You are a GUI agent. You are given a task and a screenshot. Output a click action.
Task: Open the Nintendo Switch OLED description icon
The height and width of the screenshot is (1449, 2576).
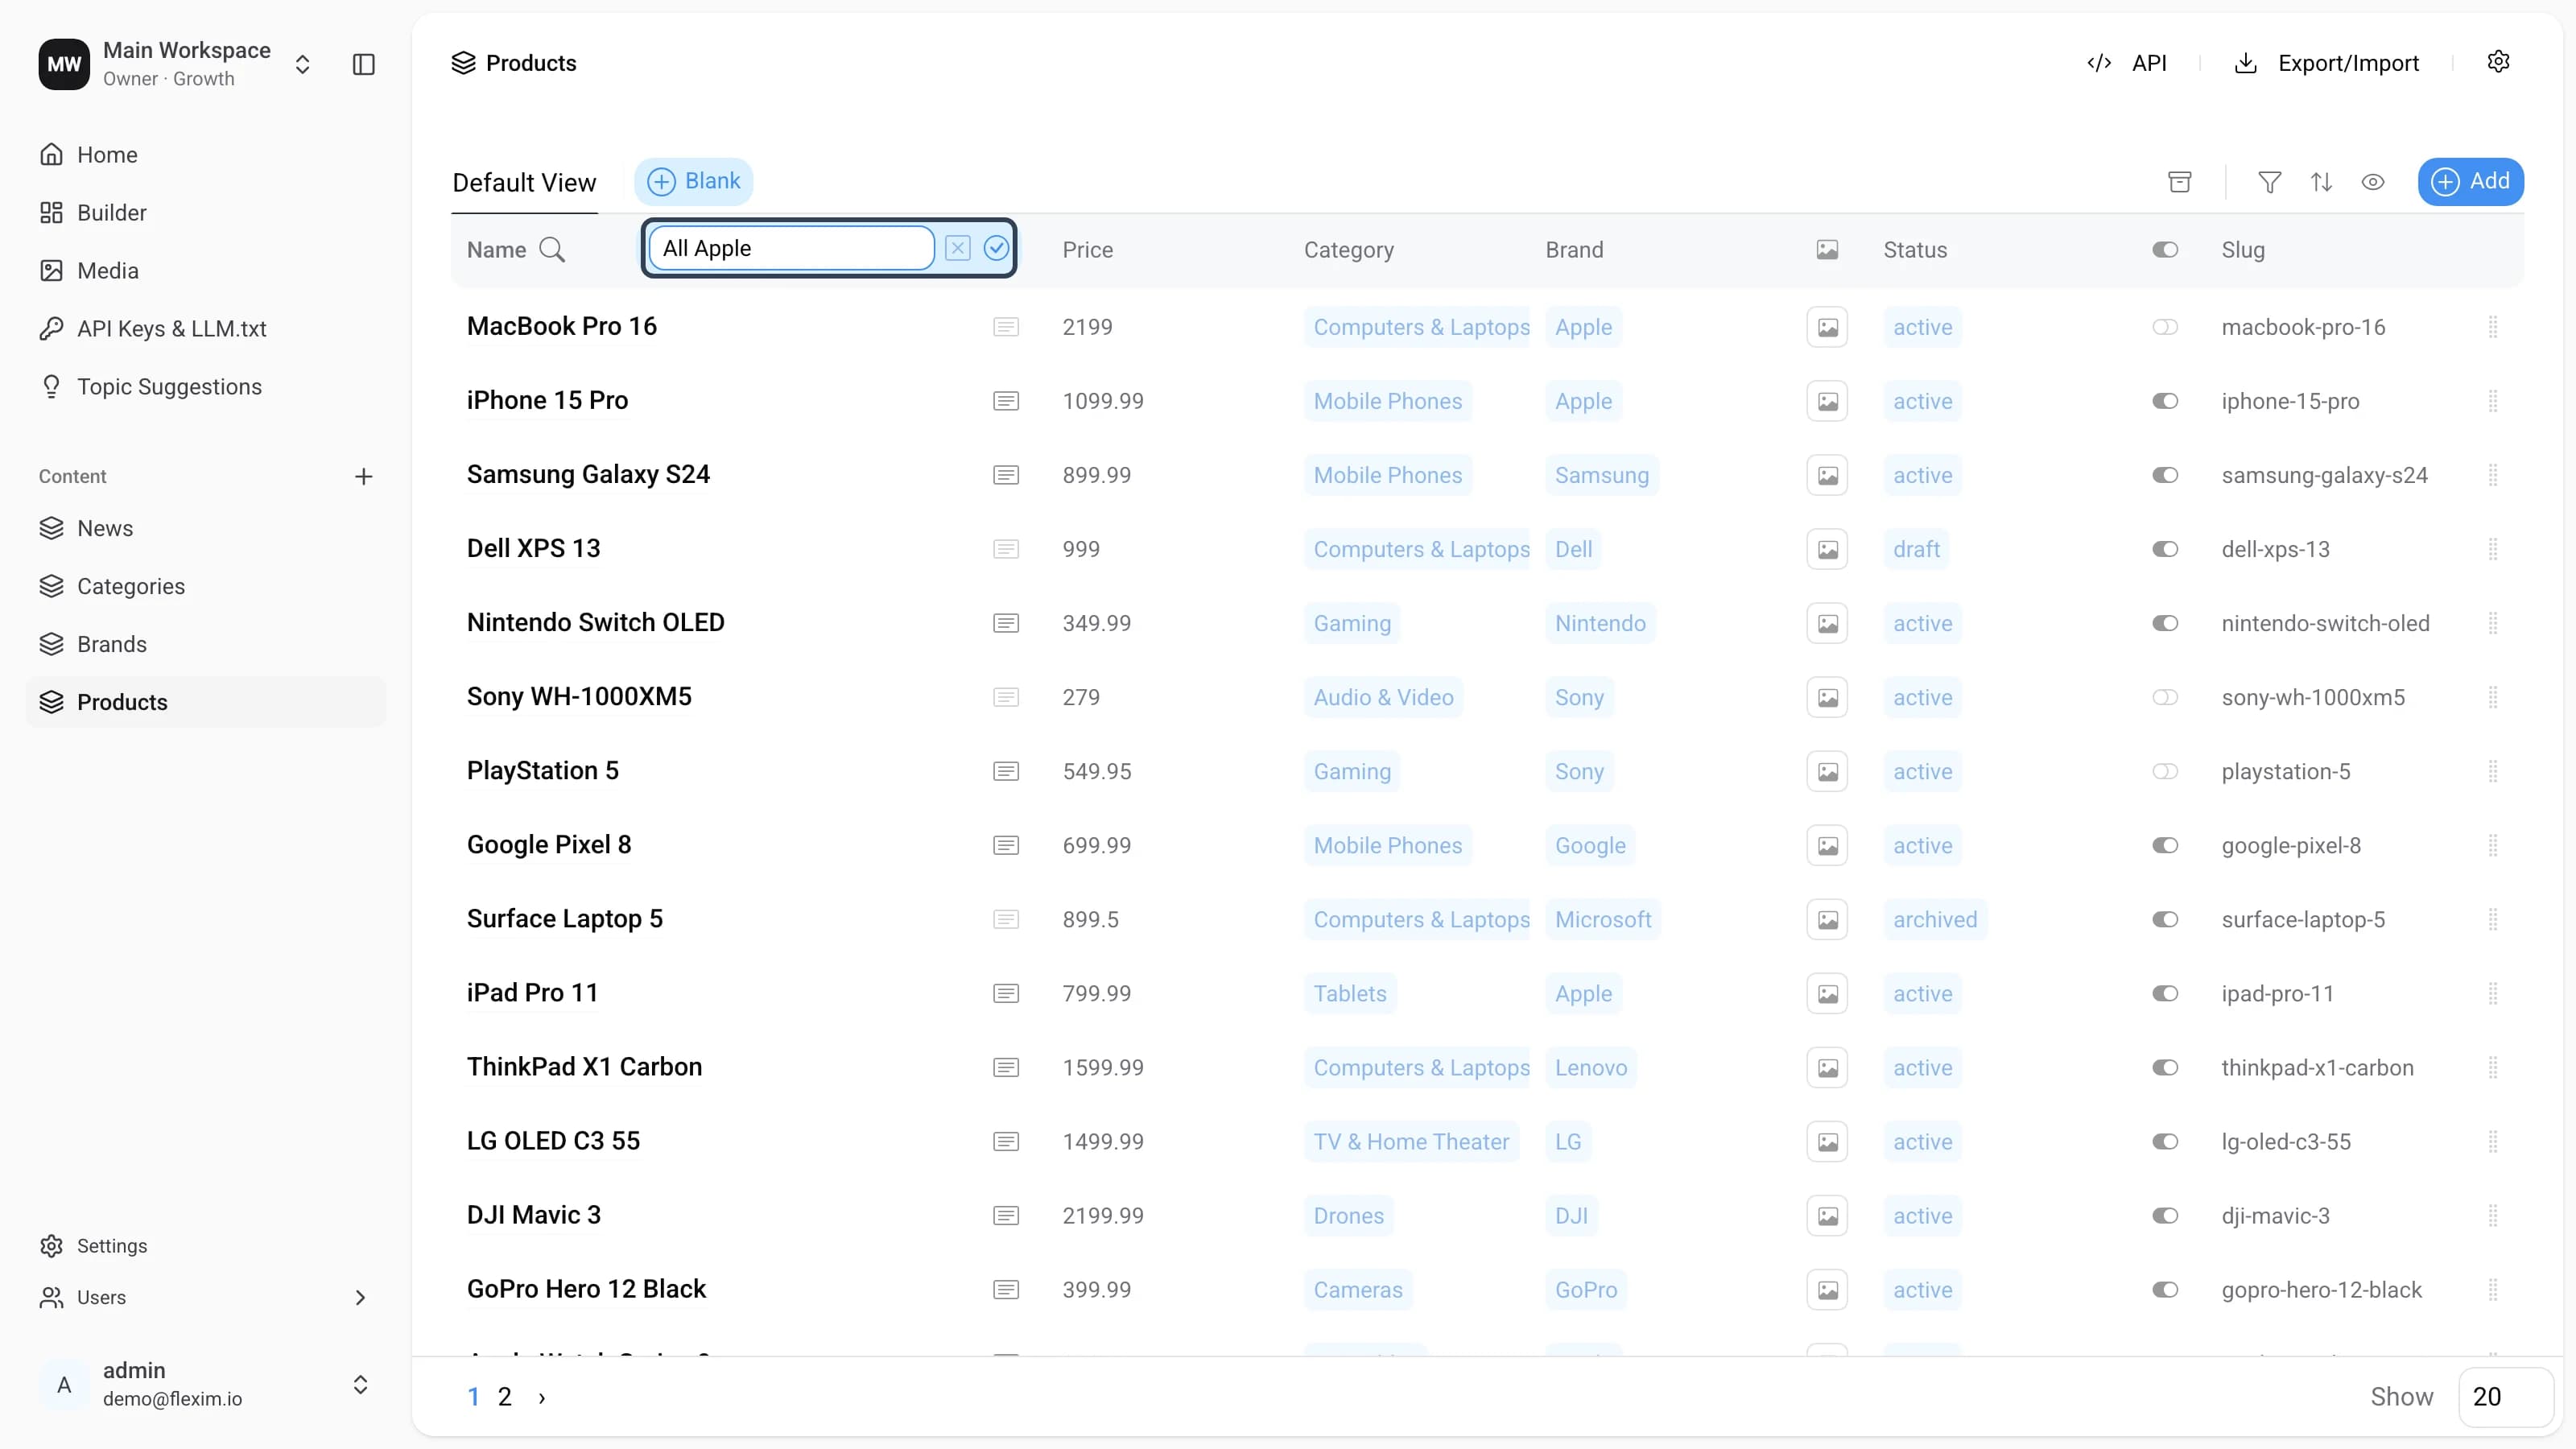pos(1006,623)
